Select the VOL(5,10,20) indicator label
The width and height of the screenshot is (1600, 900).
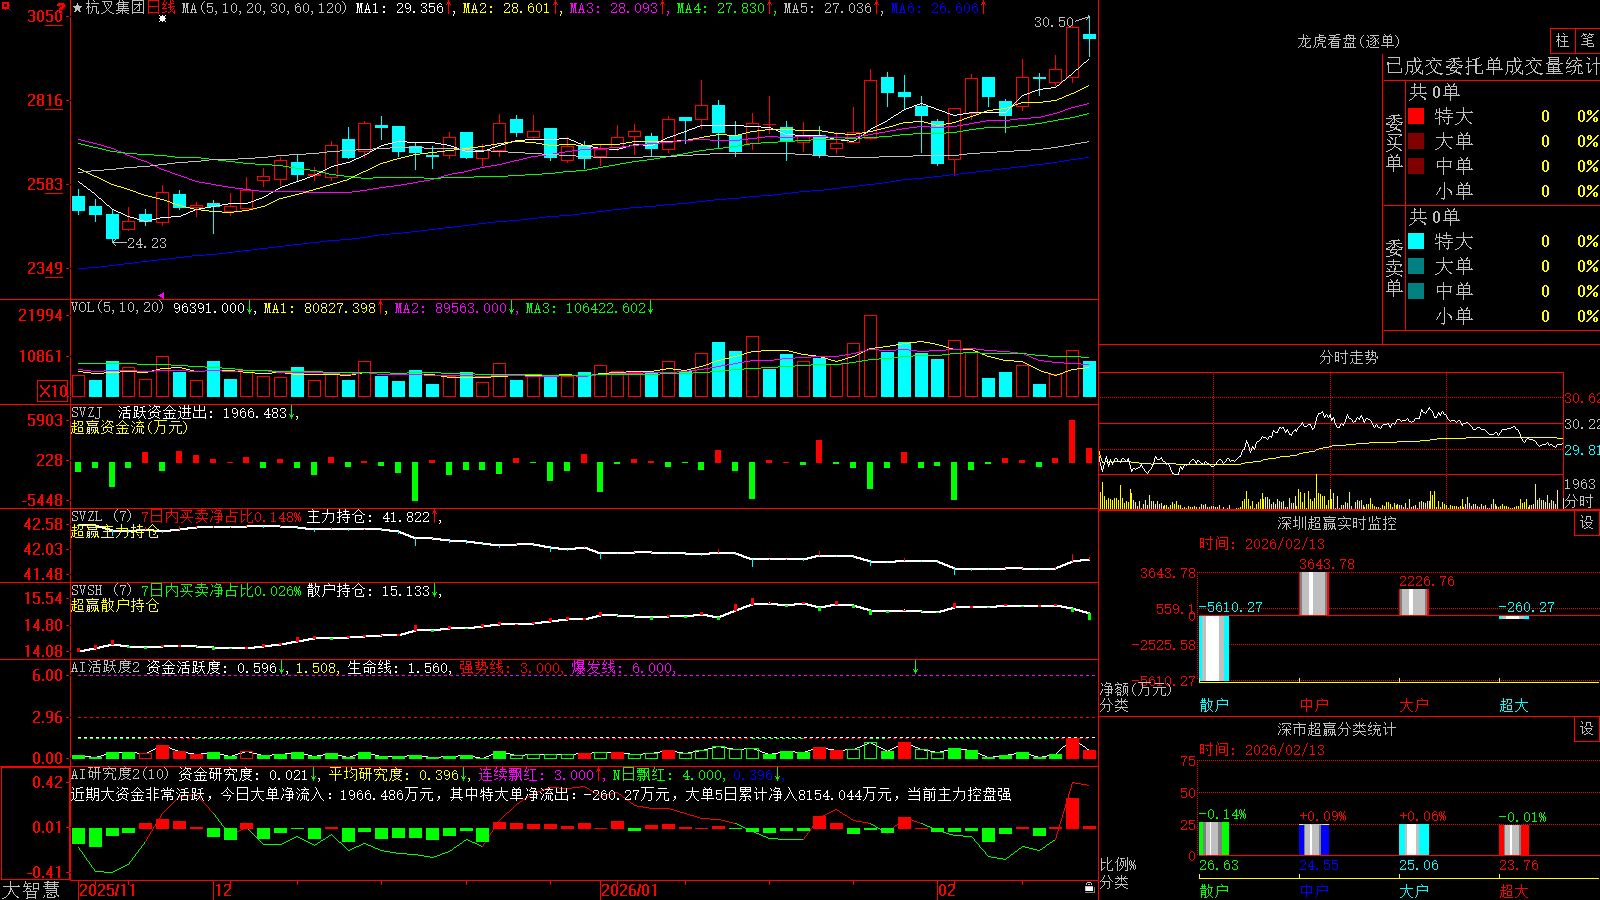pyautogui.click(x=118, y=308)
